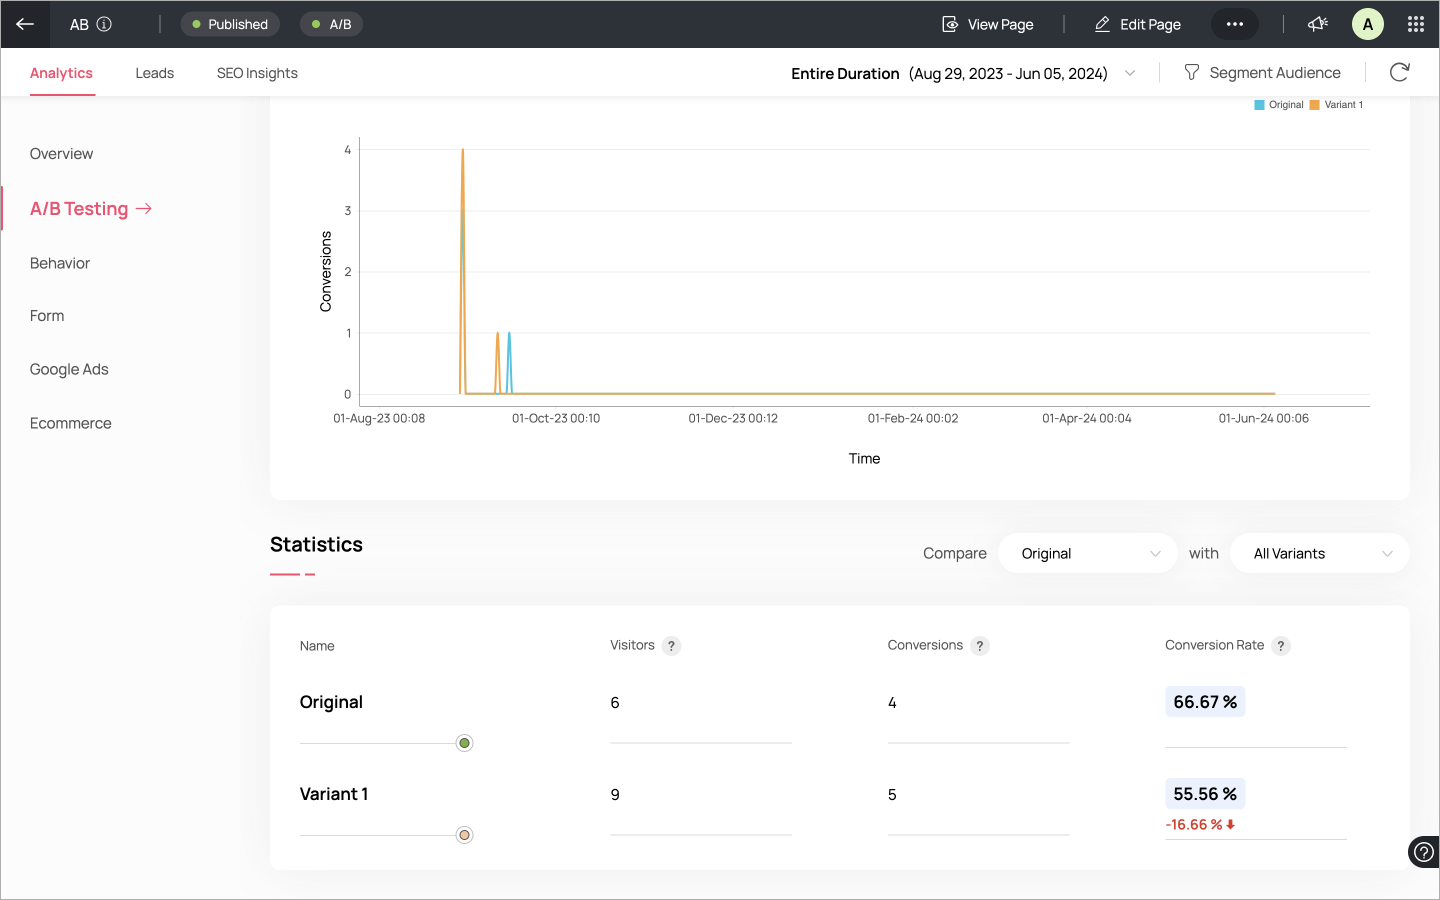Toggle Variant 1 series in chart legend
Screen dimensions: 1440x900
(1336, 105)
